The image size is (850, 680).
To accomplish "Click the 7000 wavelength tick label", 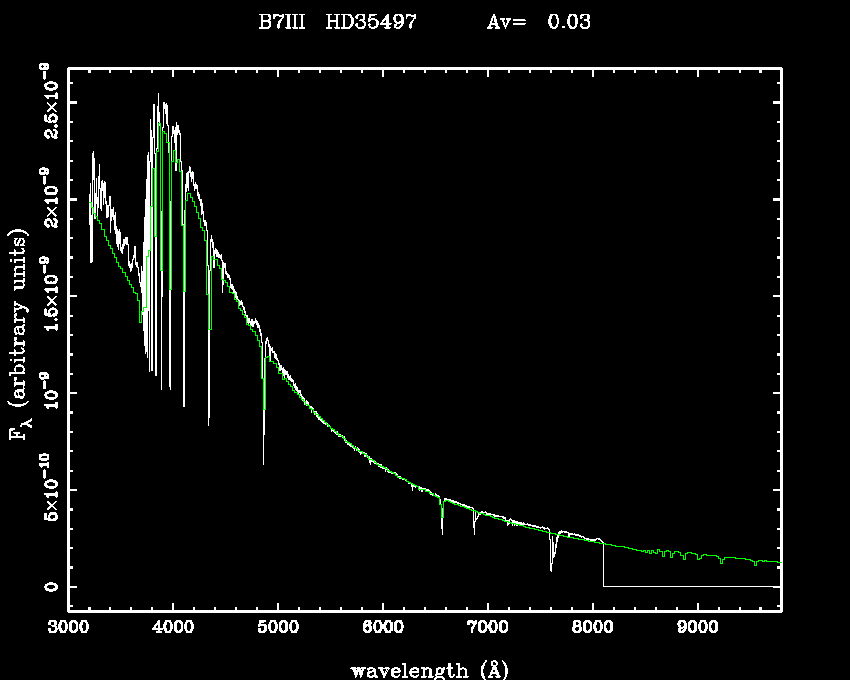I will [x=488, y=632].
